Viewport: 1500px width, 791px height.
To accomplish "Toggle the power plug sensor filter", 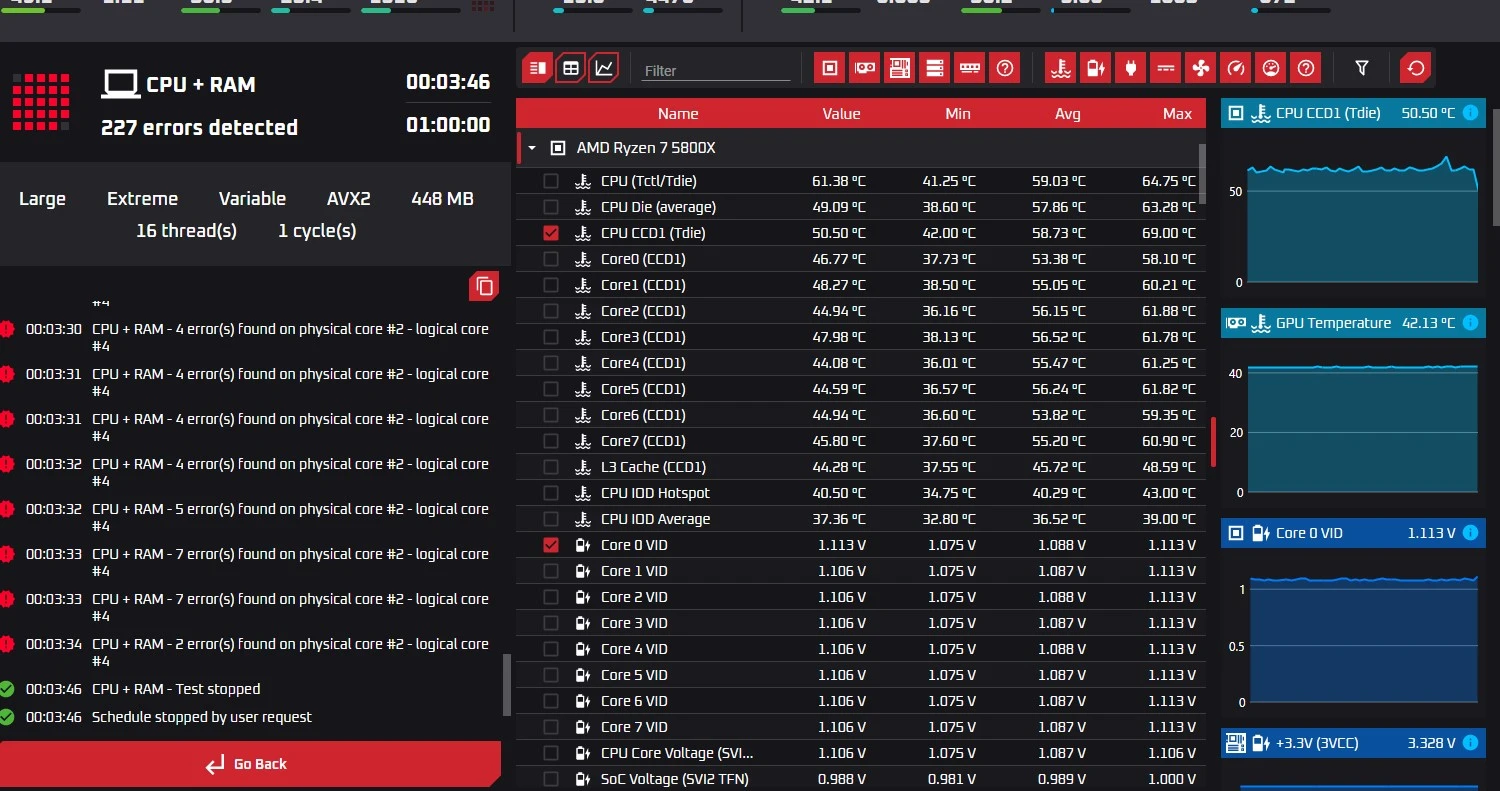I will 1132,68.
